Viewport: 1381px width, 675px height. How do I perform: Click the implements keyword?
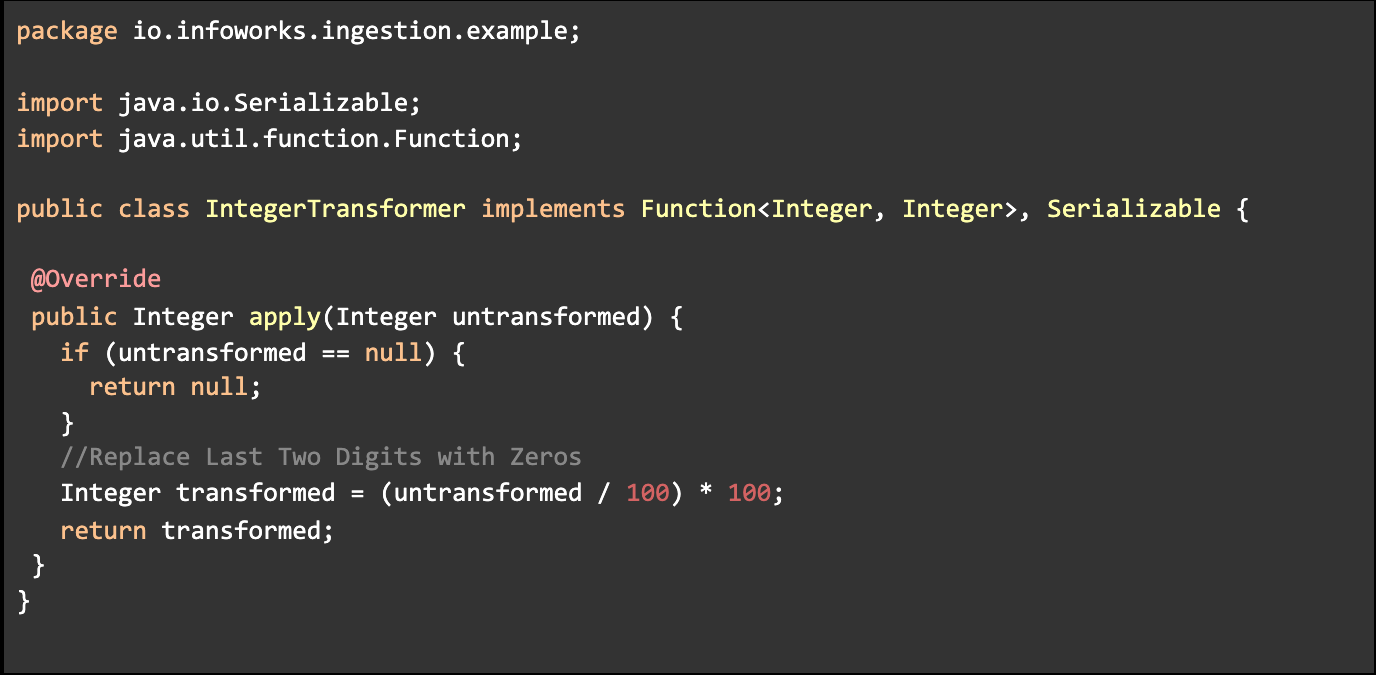point(553,209)
